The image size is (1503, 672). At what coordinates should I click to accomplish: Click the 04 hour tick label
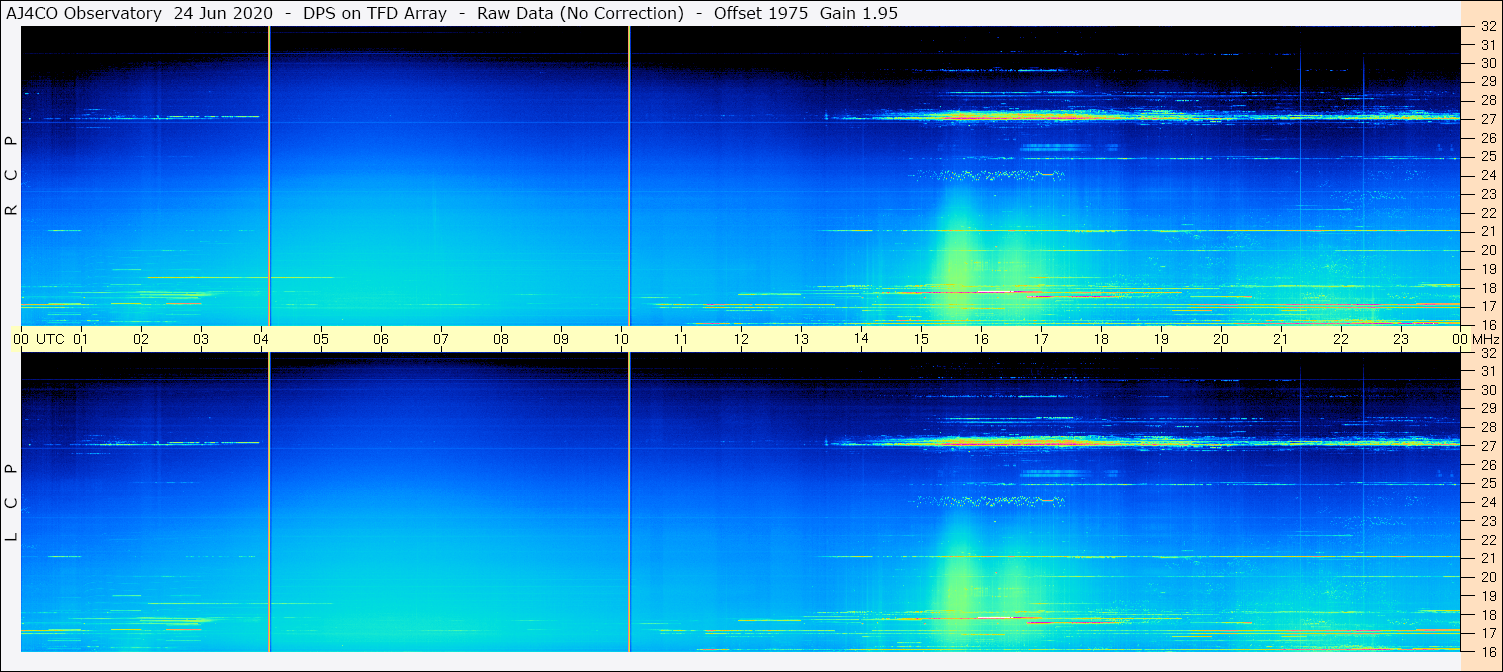[261, 339]
